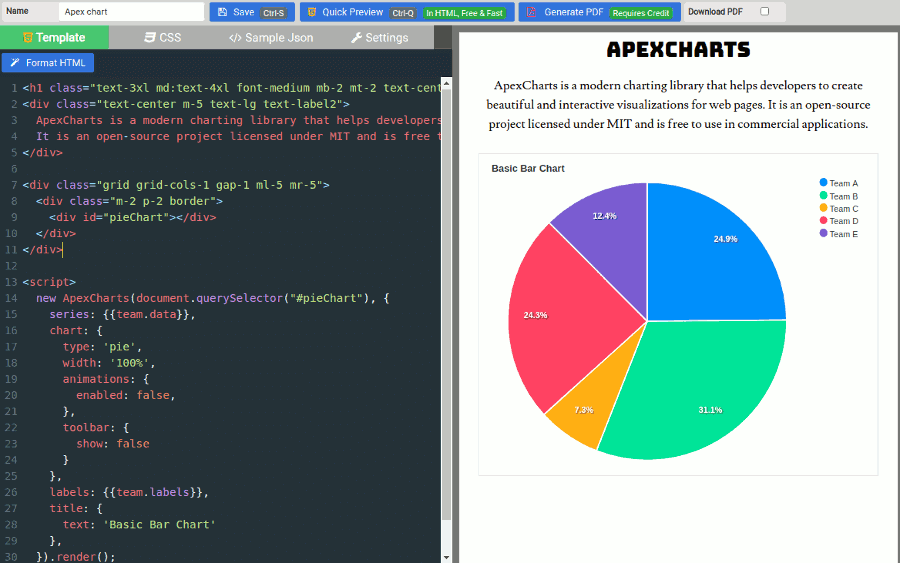900x563 pixels.
Task: Click code line 17 "type: 'pie'"
Action: pyautogui.click(x=102, y=347)
